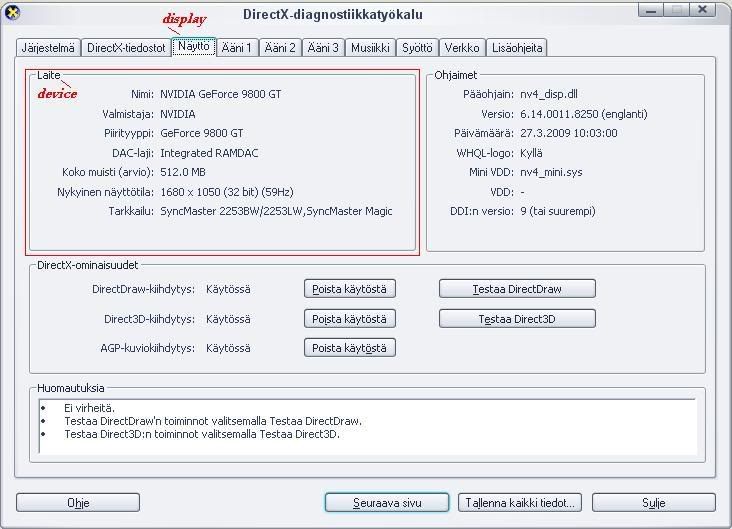Open the Musiikki tab
The height and width of the screenshot is (529, 732).
click(x=370, y=48)
